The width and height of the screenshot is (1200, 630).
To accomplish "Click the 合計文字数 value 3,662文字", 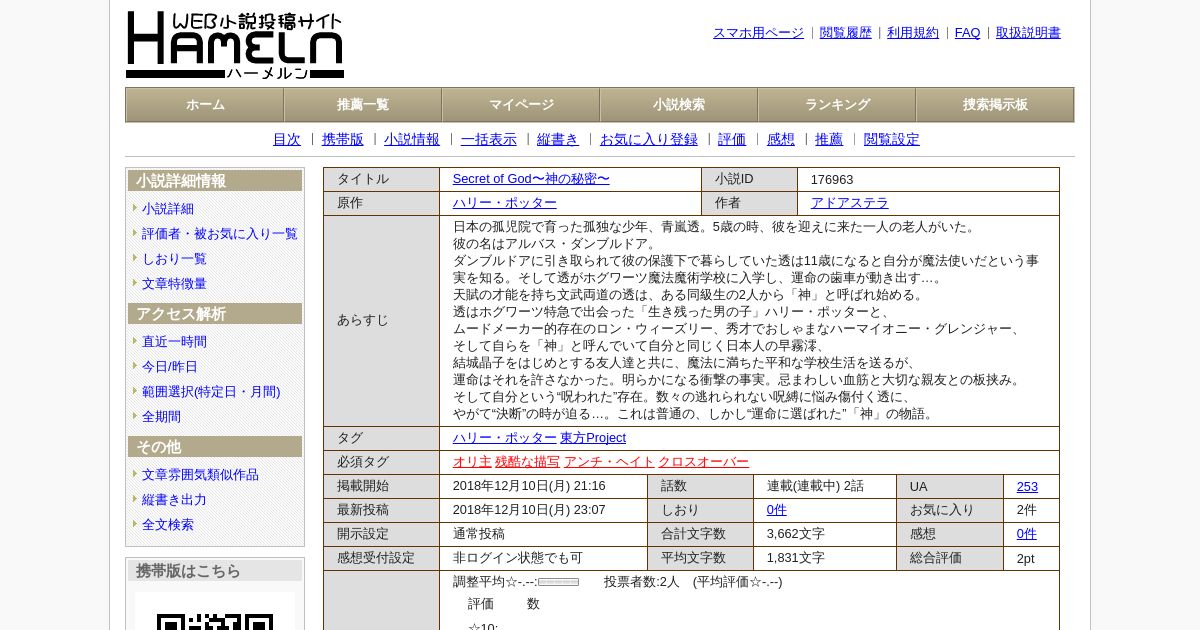I will click(796, 534).
